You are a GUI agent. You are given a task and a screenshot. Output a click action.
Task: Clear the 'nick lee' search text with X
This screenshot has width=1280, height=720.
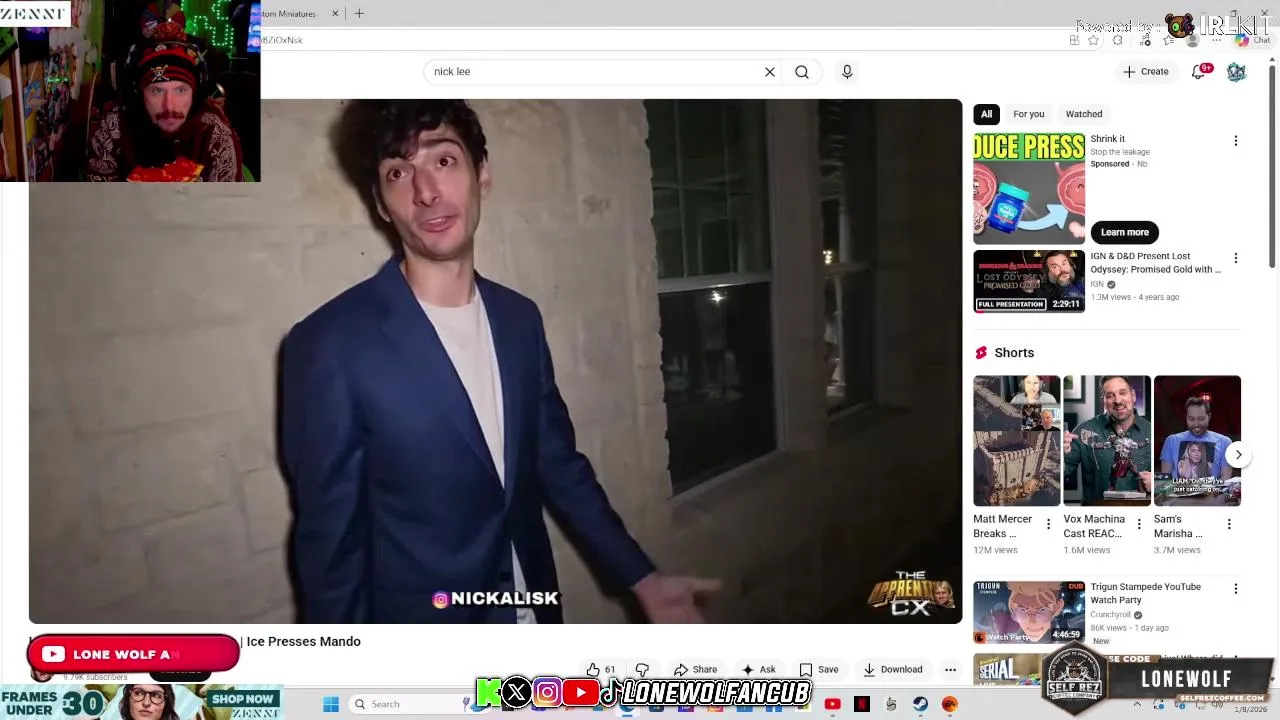pyautogui.click(x=770, y=72)
